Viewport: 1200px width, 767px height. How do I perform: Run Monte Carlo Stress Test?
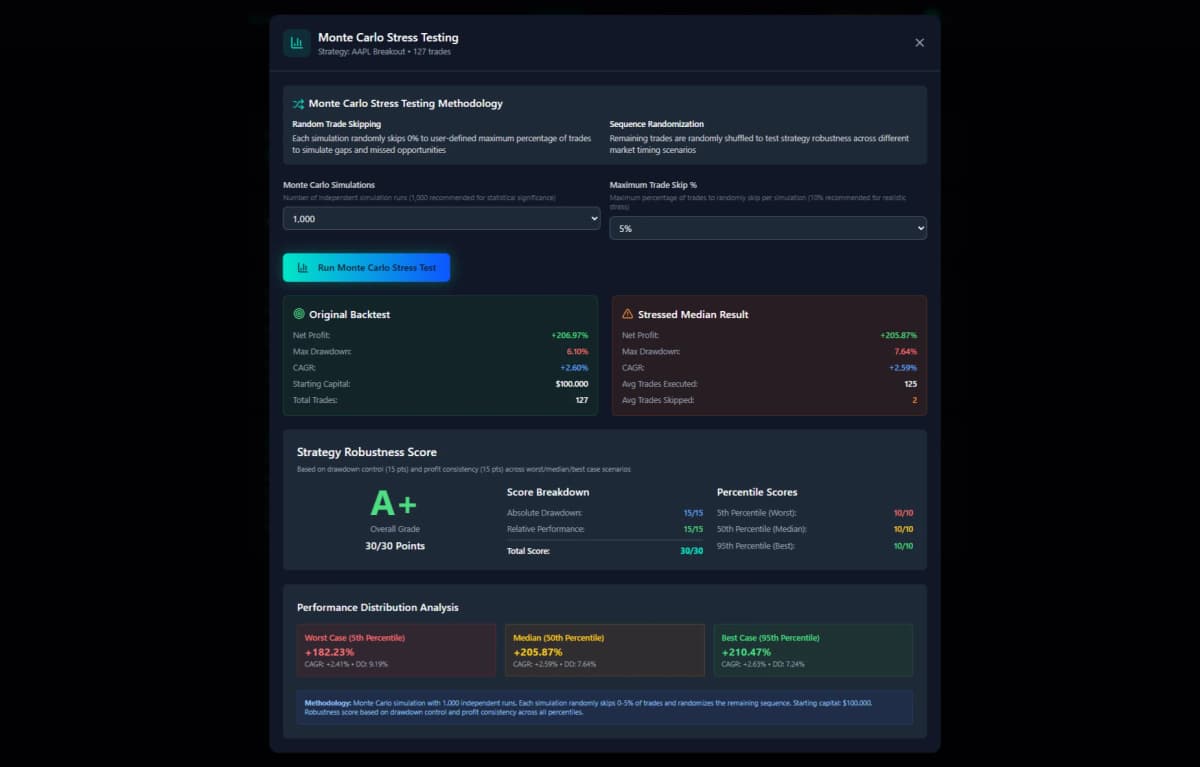tap(366, 268)
